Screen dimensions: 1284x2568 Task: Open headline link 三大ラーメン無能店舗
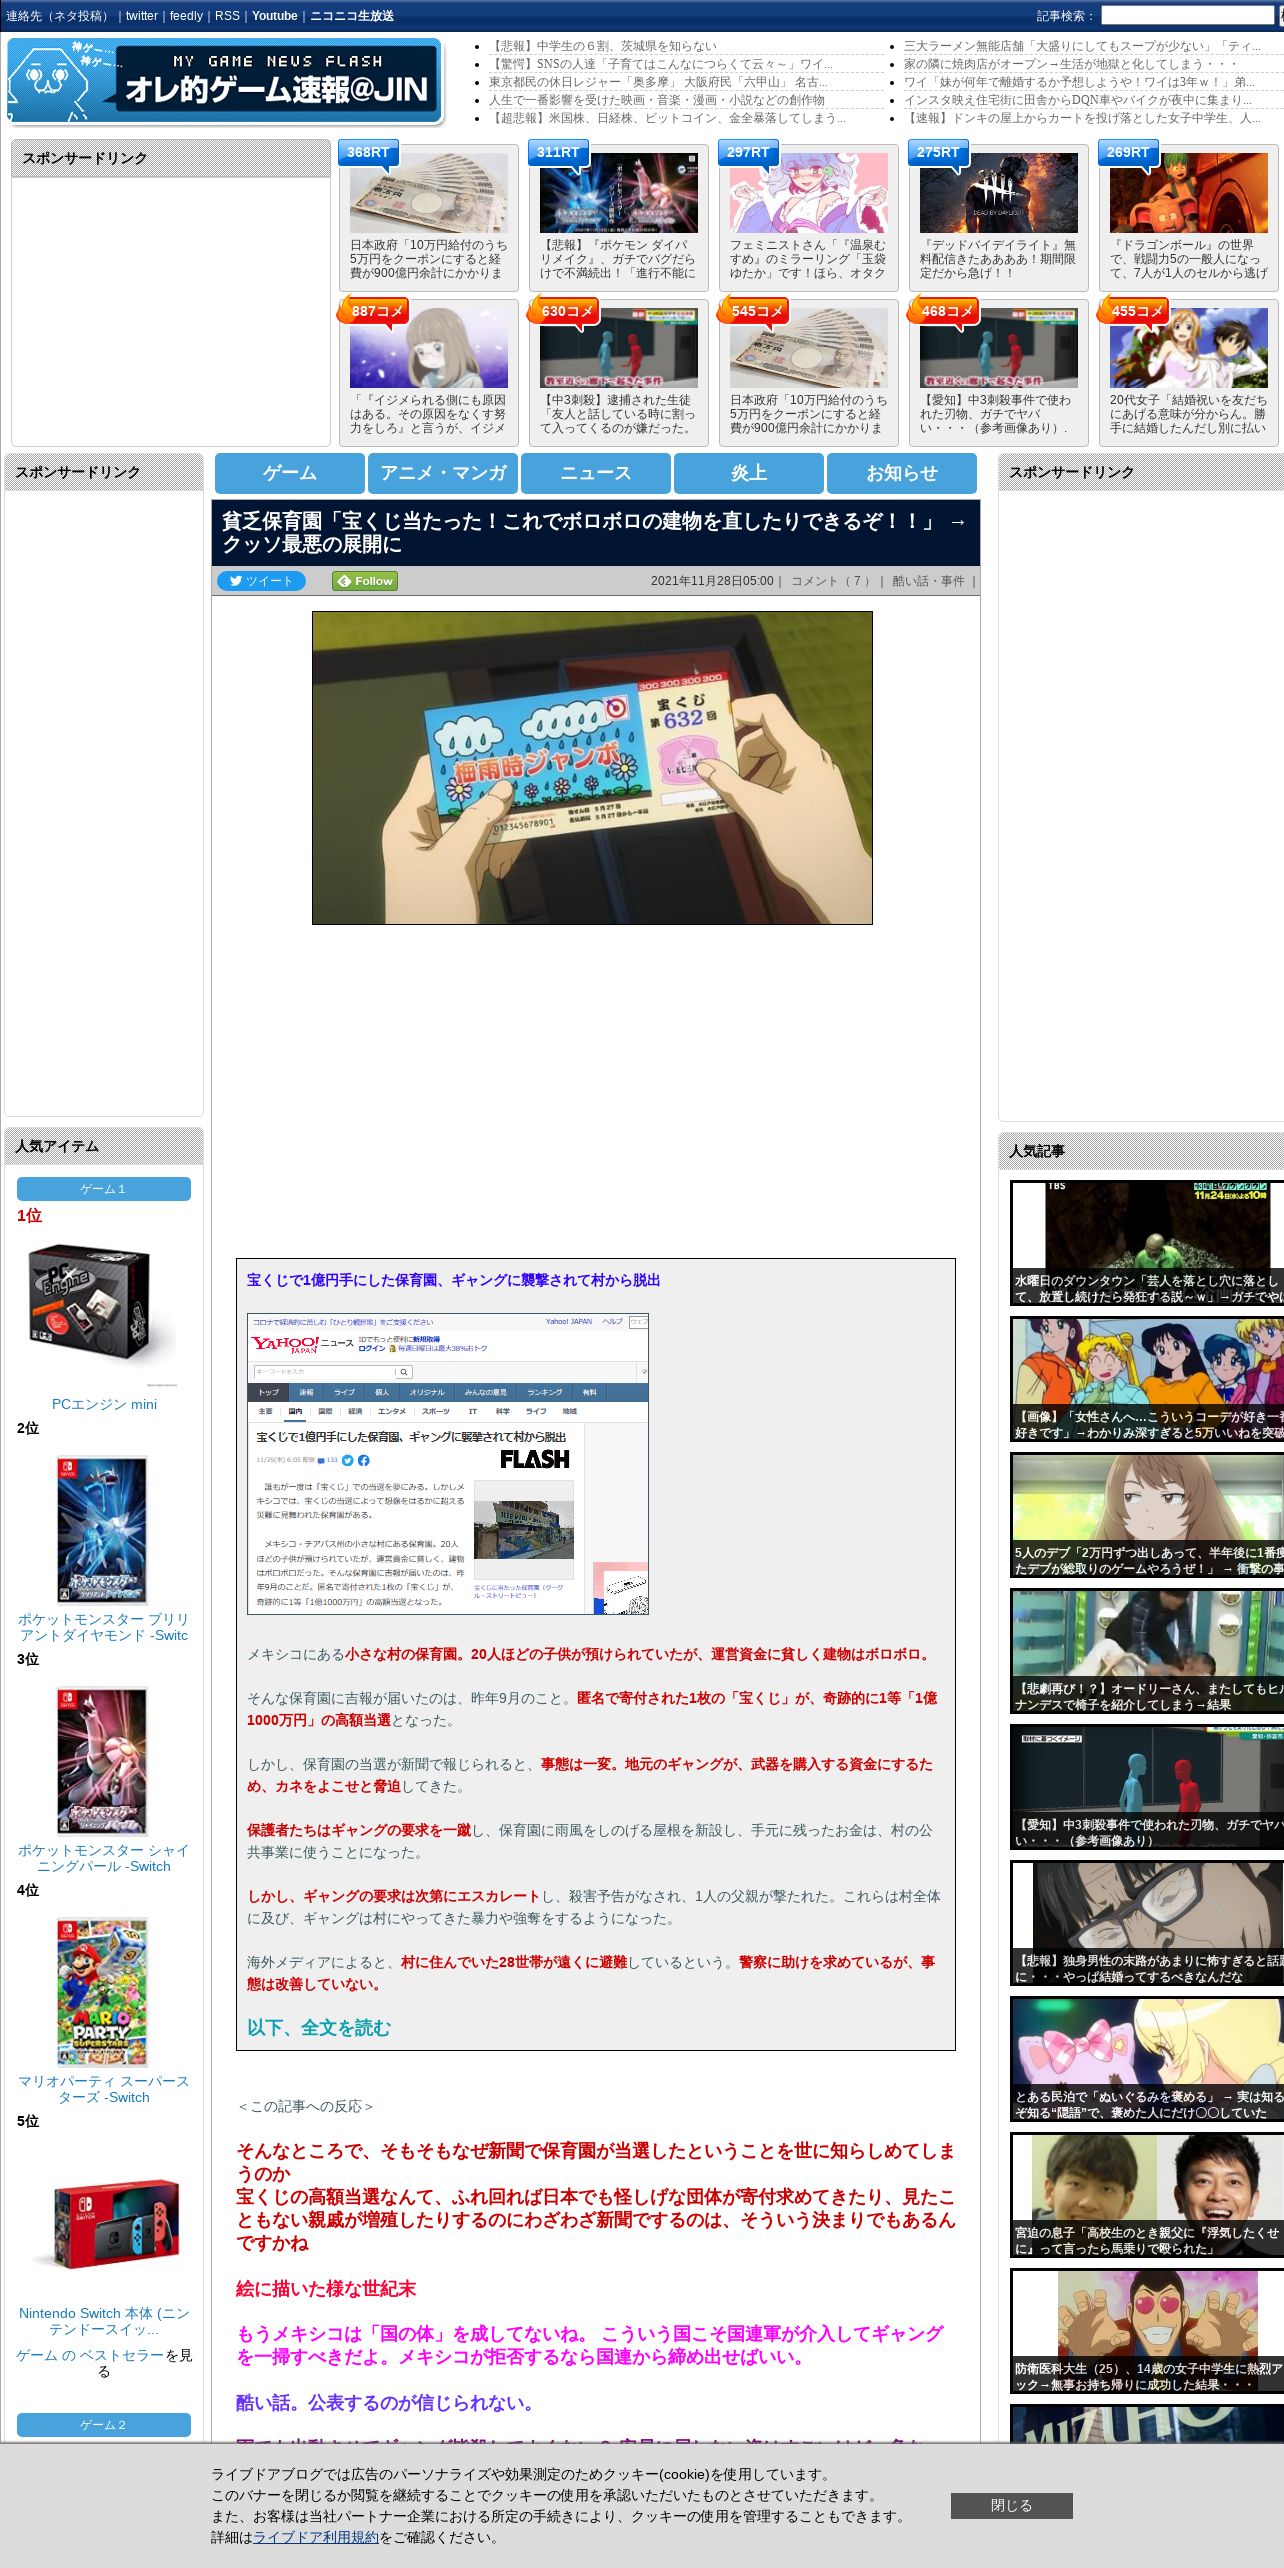[x=1082, y=46]
